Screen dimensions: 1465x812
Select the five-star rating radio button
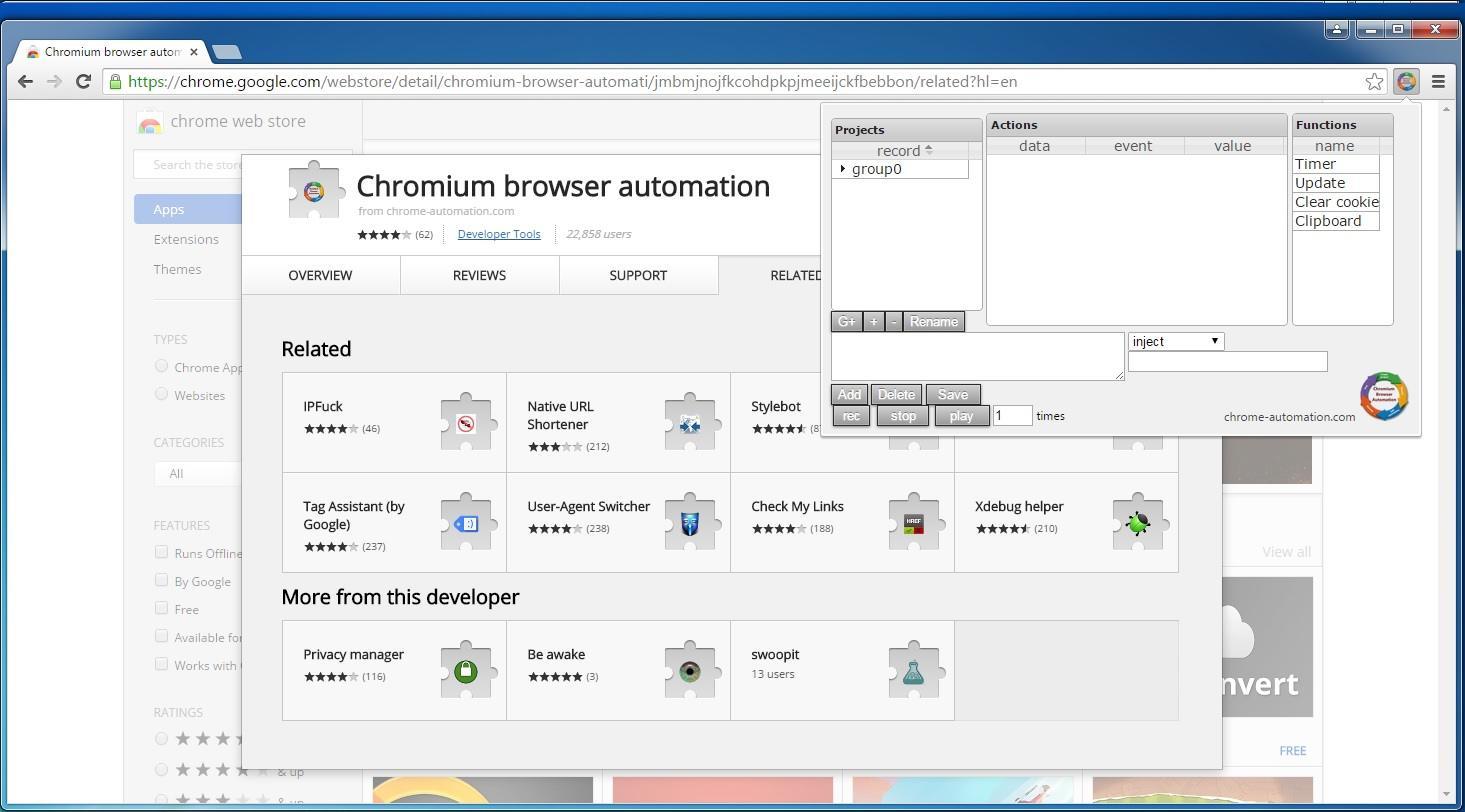[161, 739]
